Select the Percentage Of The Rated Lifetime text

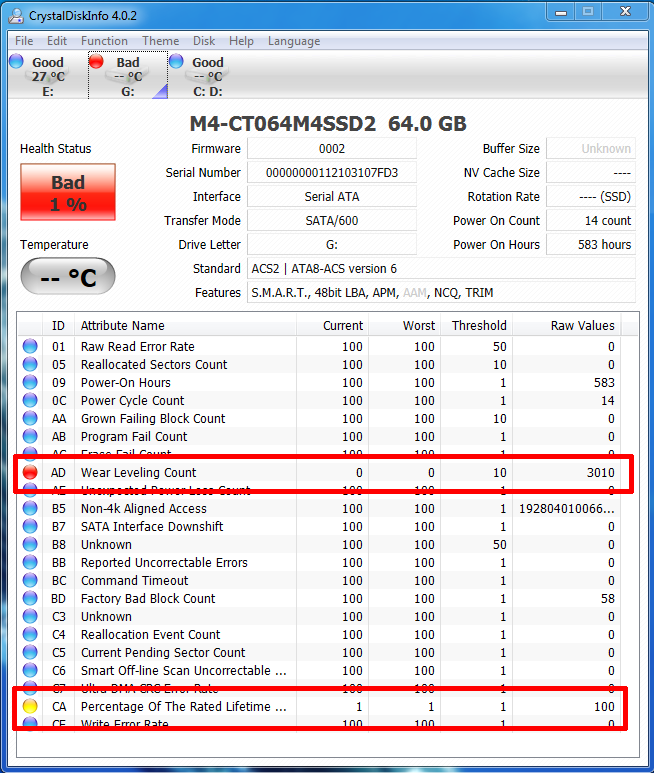[x=183, y=706]
